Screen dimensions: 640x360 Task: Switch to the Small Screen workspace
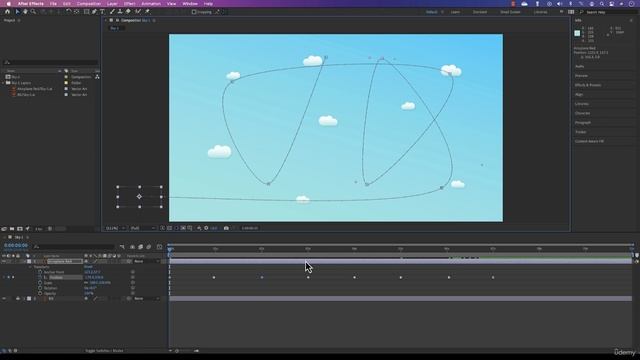(x=510, y=12)
